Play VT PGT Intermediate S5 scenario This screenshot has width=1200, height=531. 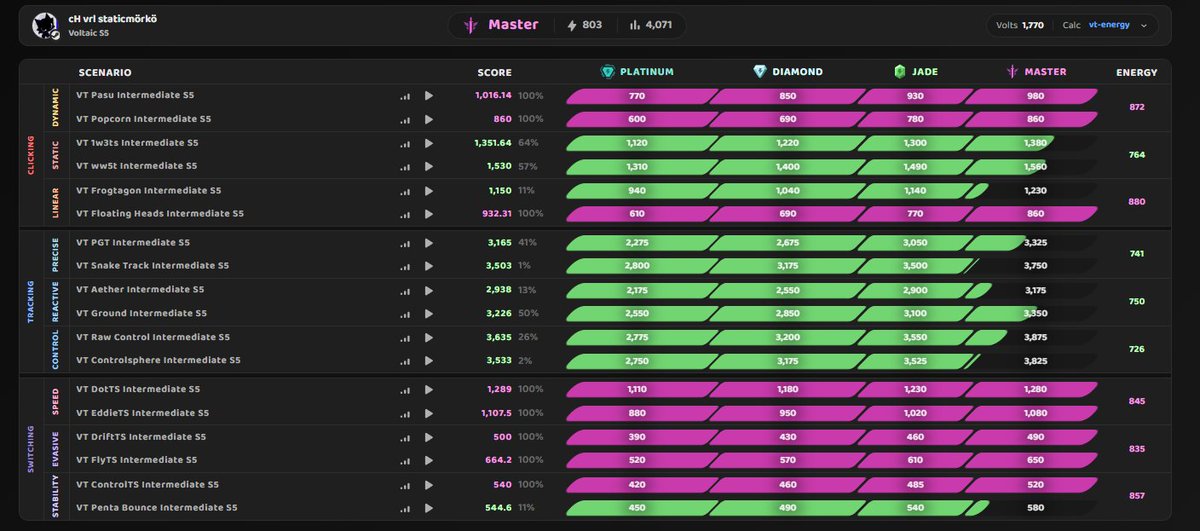[x=429, y=243]
